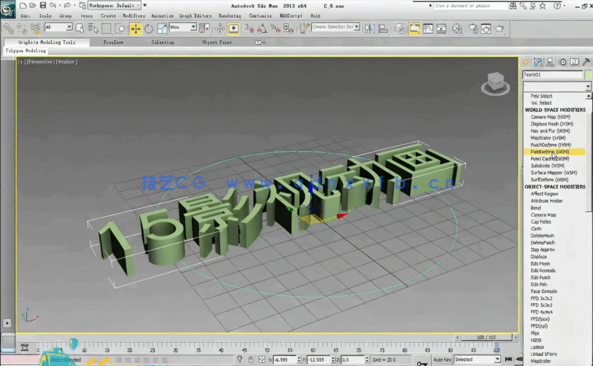Open the Create Selection Set dropdown

point(335,27)
